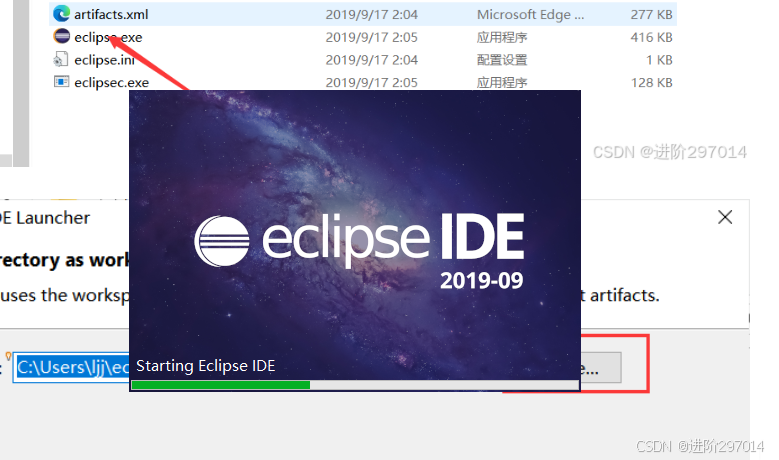
Task: Click eclipse.exe's modified date 2019/9/17 2:05
Action: (x=372, y=37)
